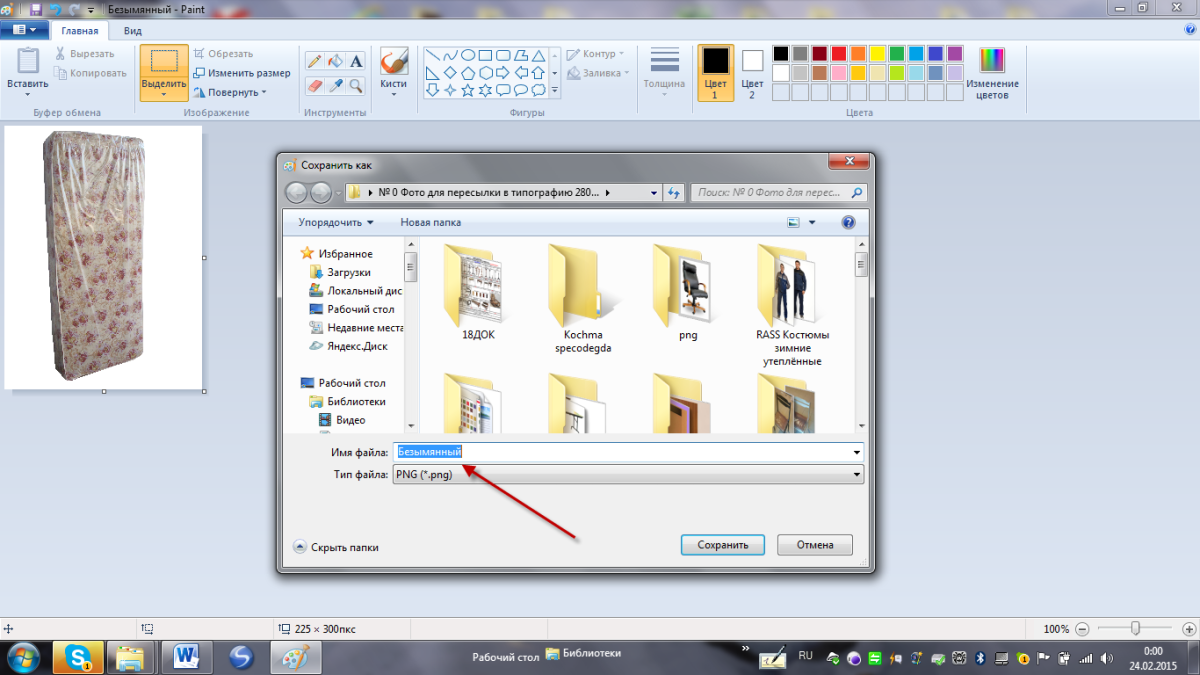This screenshot has height=675, width=1200.
Task: Click Обрезать crop in Paint ribbon
Action: click(x=223, y=54)
